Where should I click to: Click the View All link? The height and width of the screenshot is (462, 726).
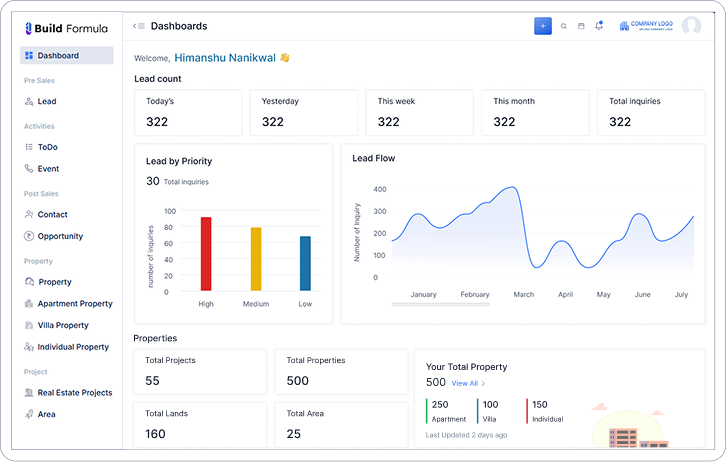(x=467, y=383)
